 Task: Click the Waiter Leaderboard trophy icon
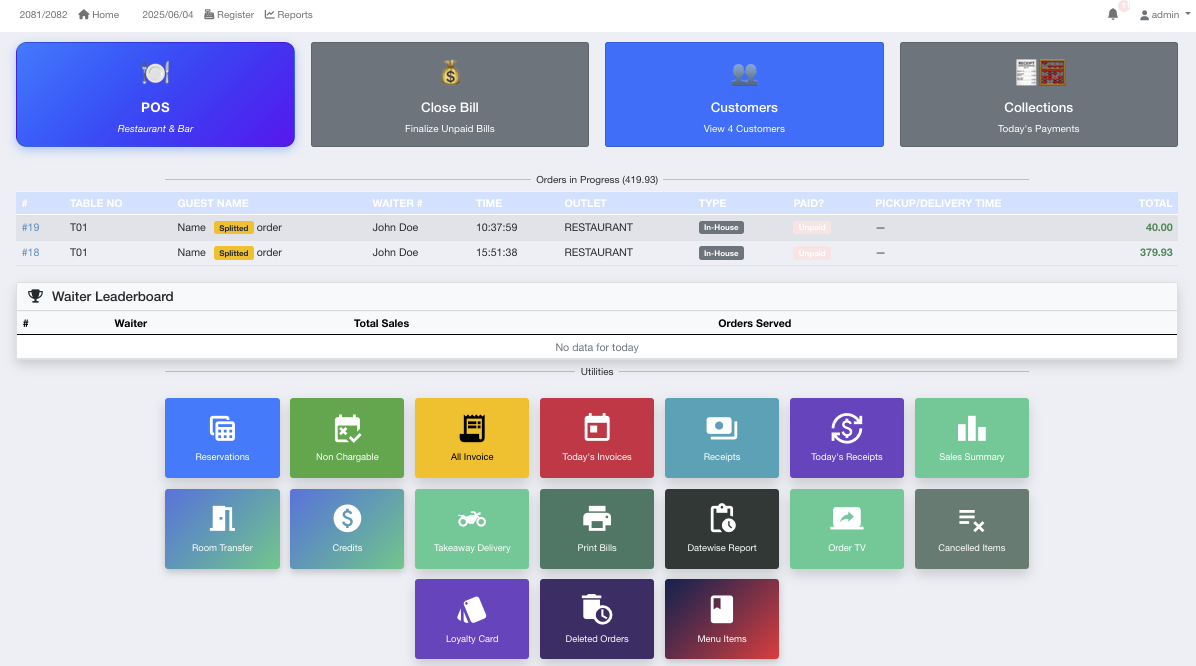[x=35, y=296]
